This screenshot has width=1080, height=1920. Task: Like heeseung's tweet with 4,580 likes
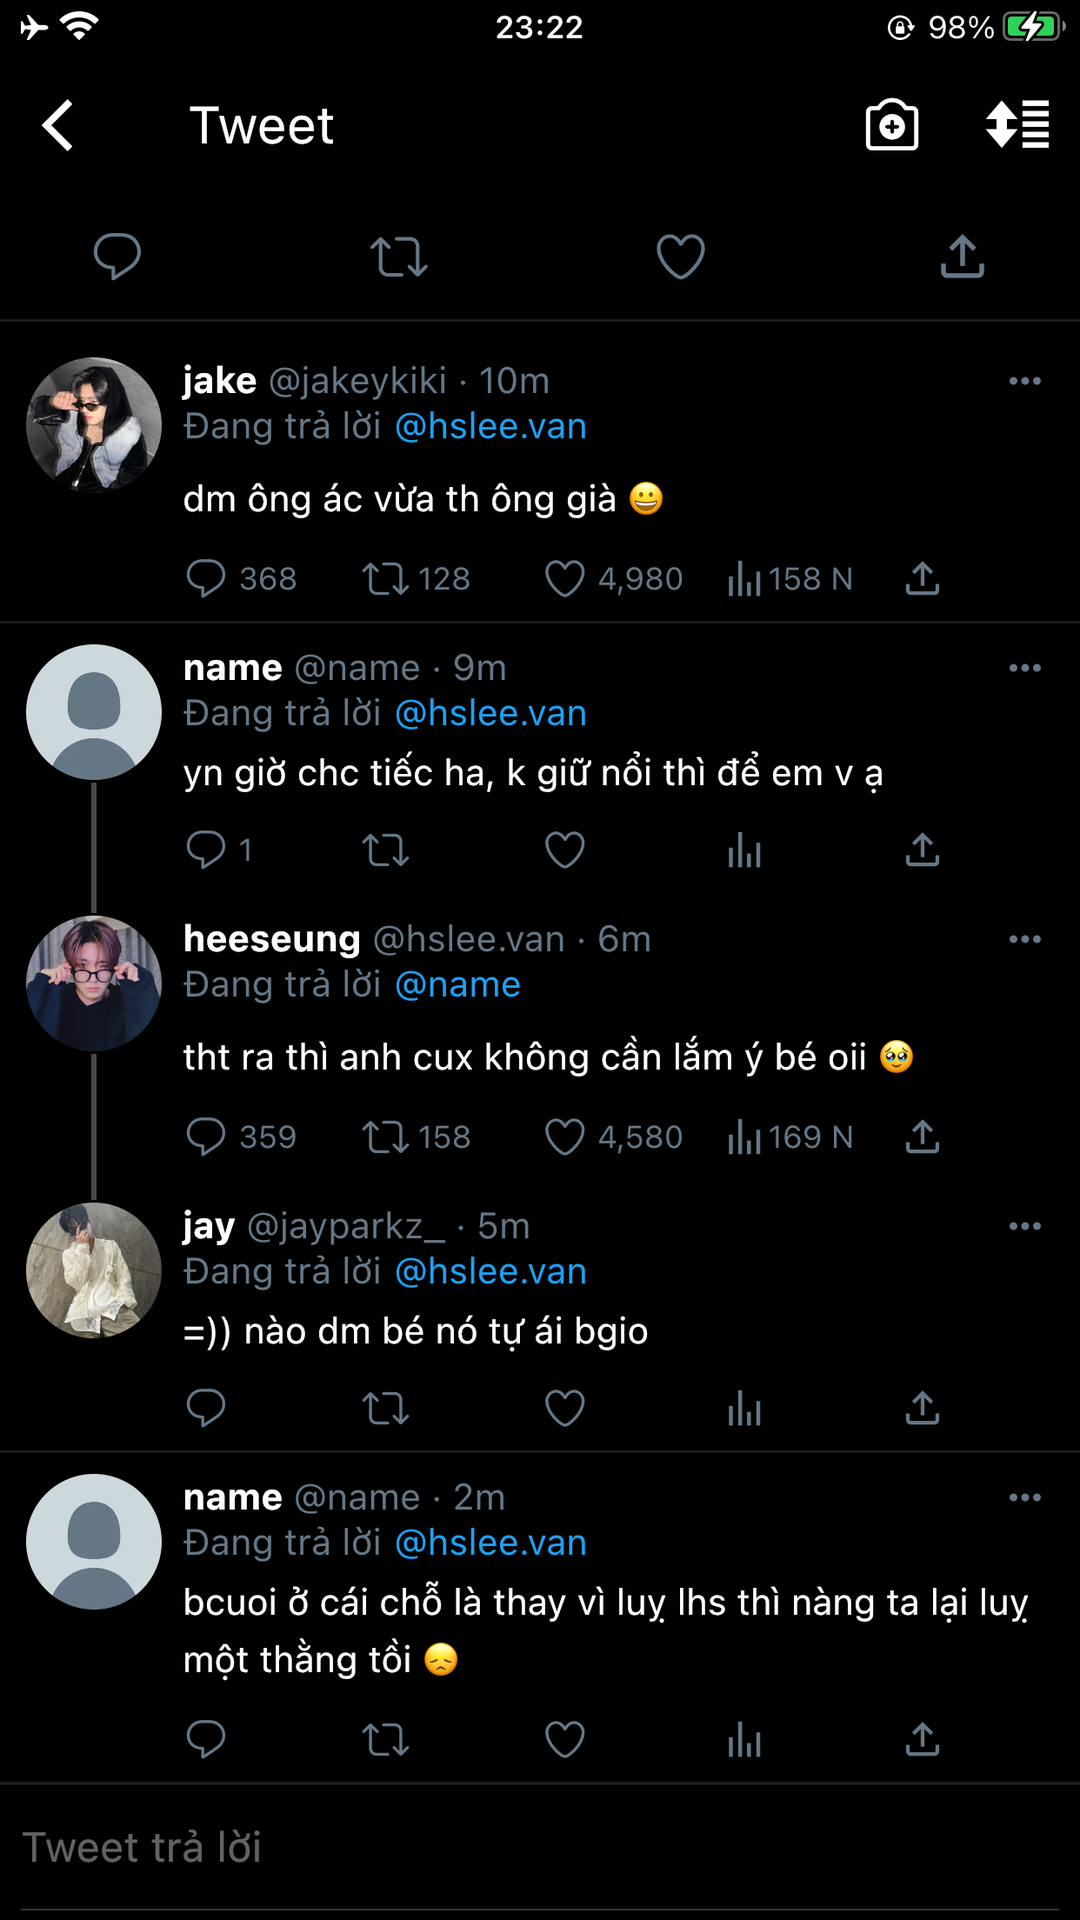[x=565, y=1137]
